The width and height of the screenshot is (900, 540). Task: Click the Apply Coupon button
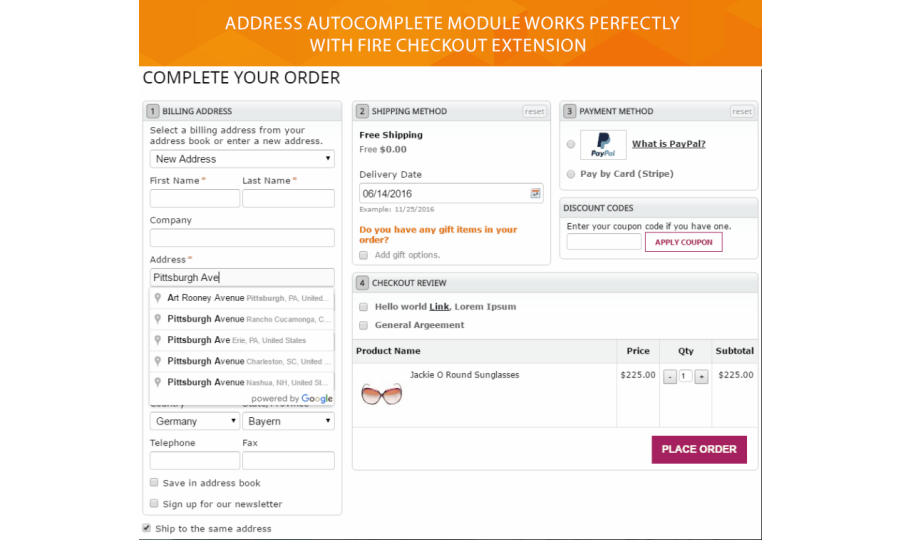683,242
